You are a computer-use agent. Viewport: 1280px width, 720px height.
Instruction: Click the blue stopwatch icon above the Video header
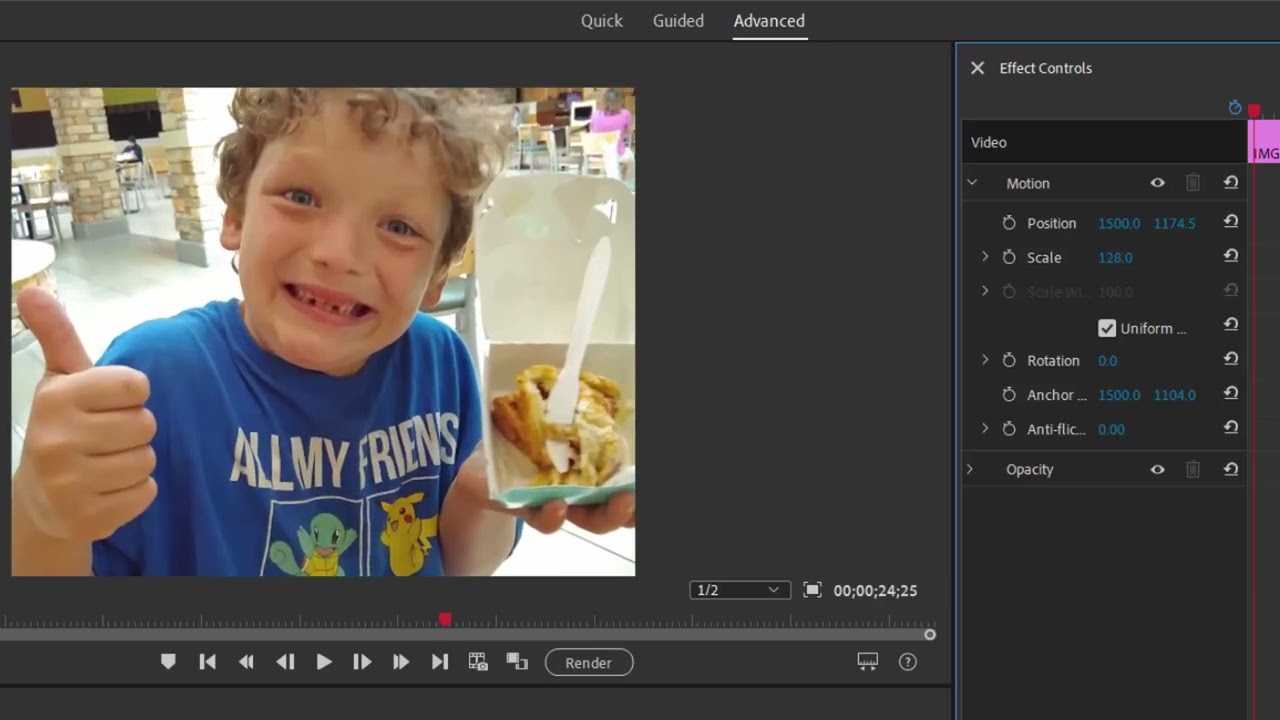1235,107
